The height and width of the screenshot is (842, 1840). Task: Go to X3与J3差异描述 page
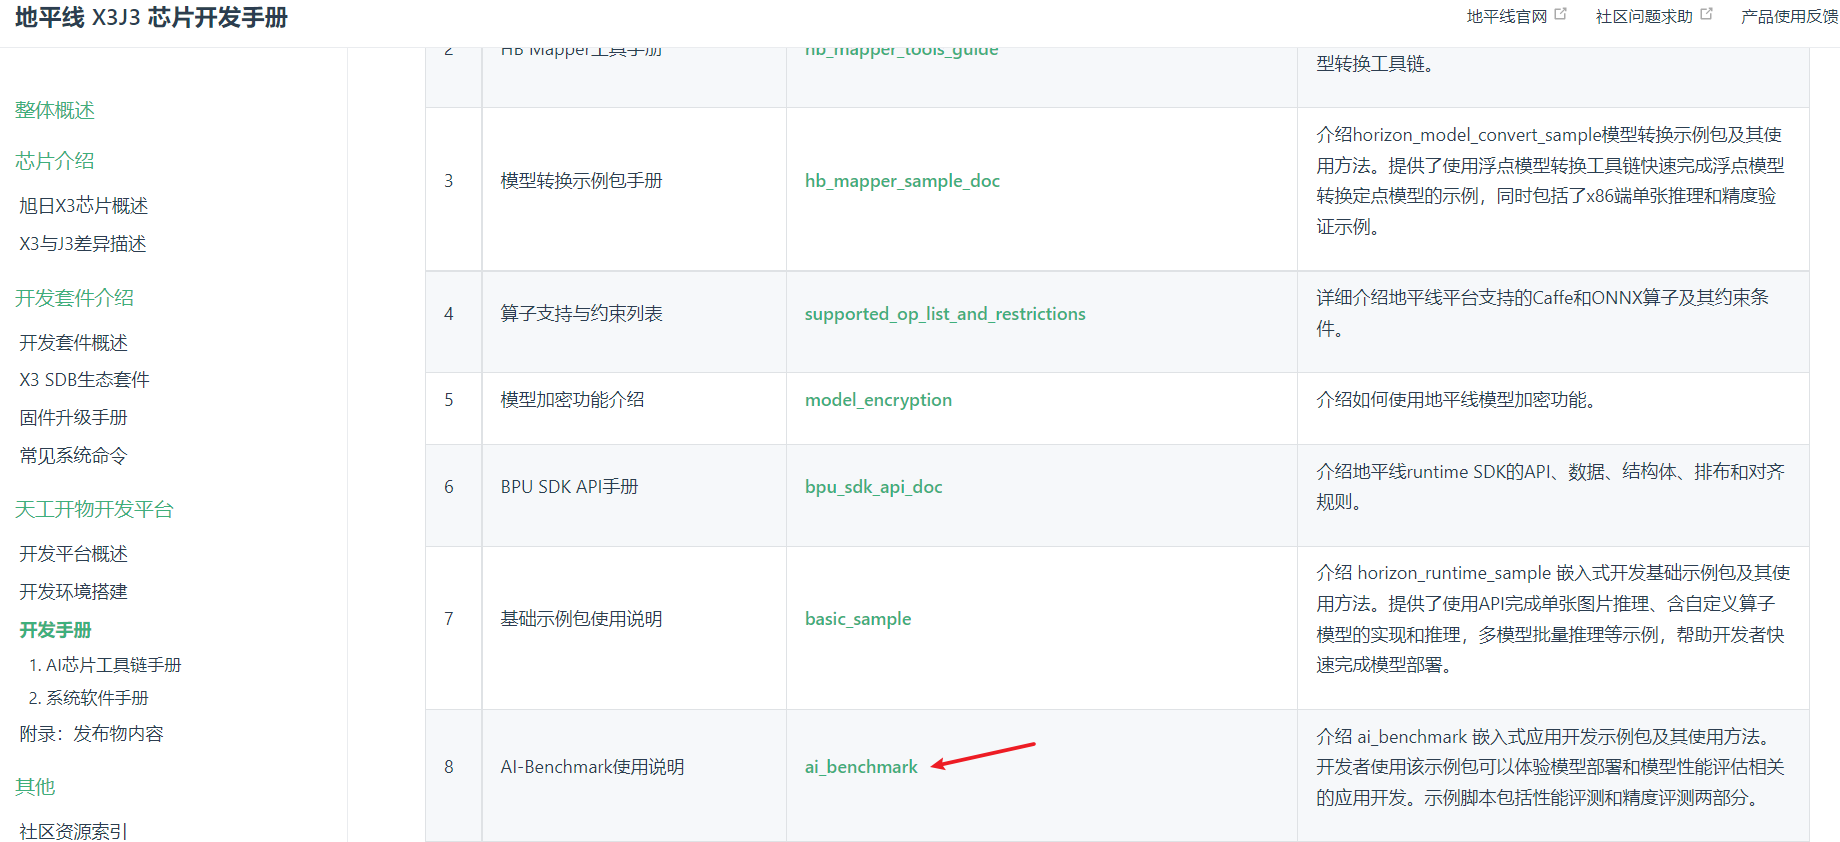(x=83, y=244)
